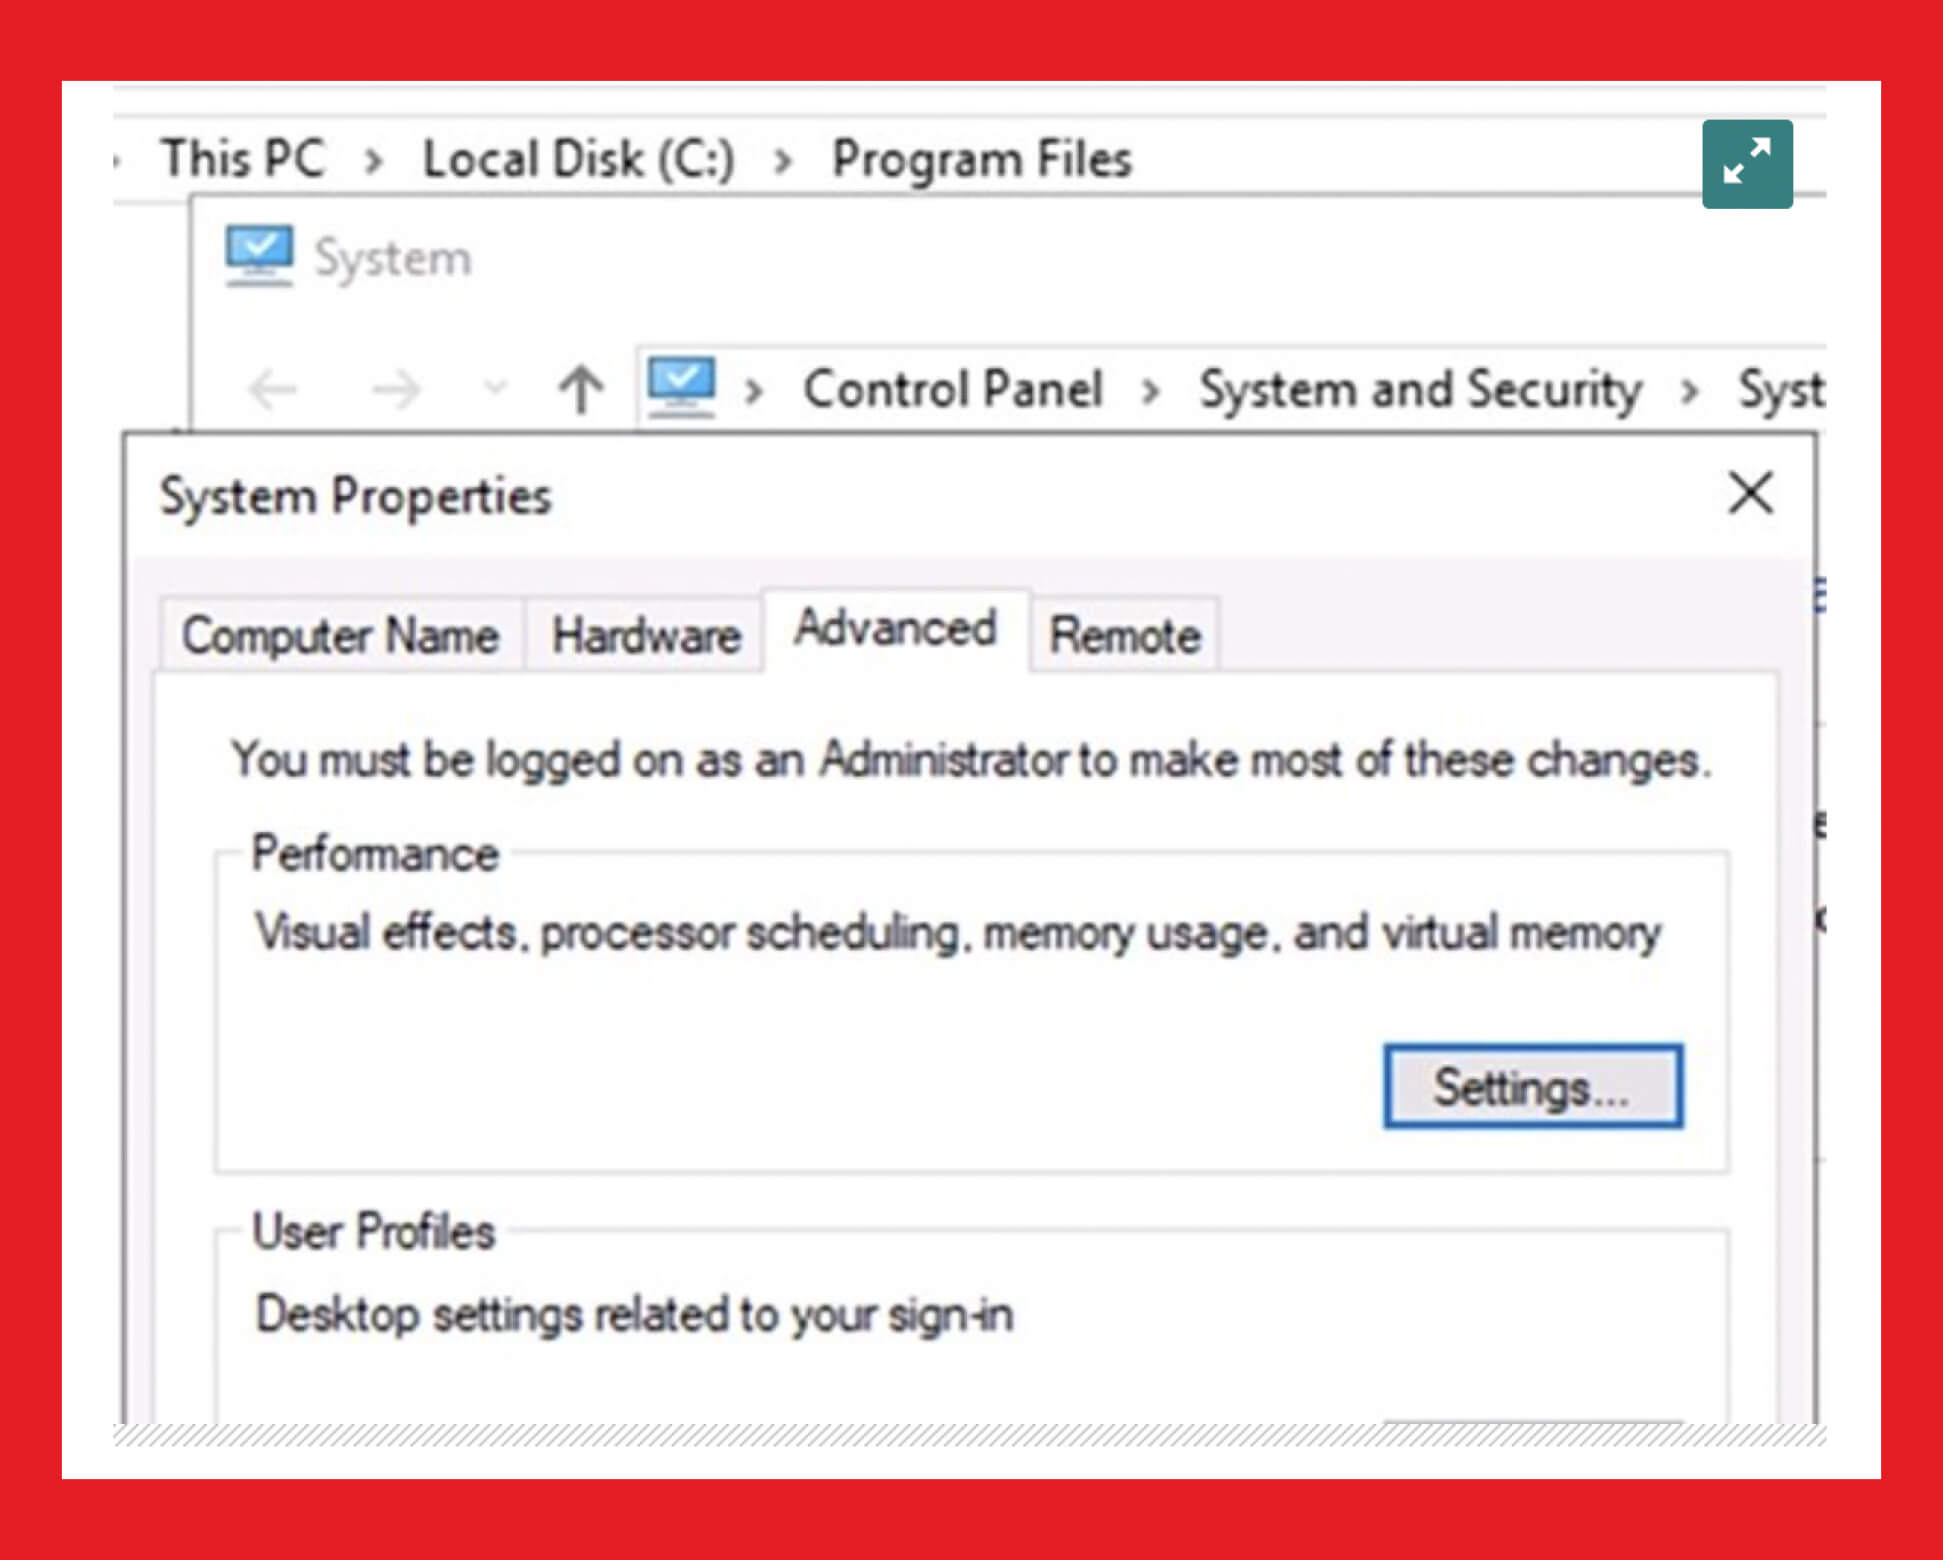Click the System window monitor icon
The height and width of the screenshot is (1560, 1943).
pos(259,256)
